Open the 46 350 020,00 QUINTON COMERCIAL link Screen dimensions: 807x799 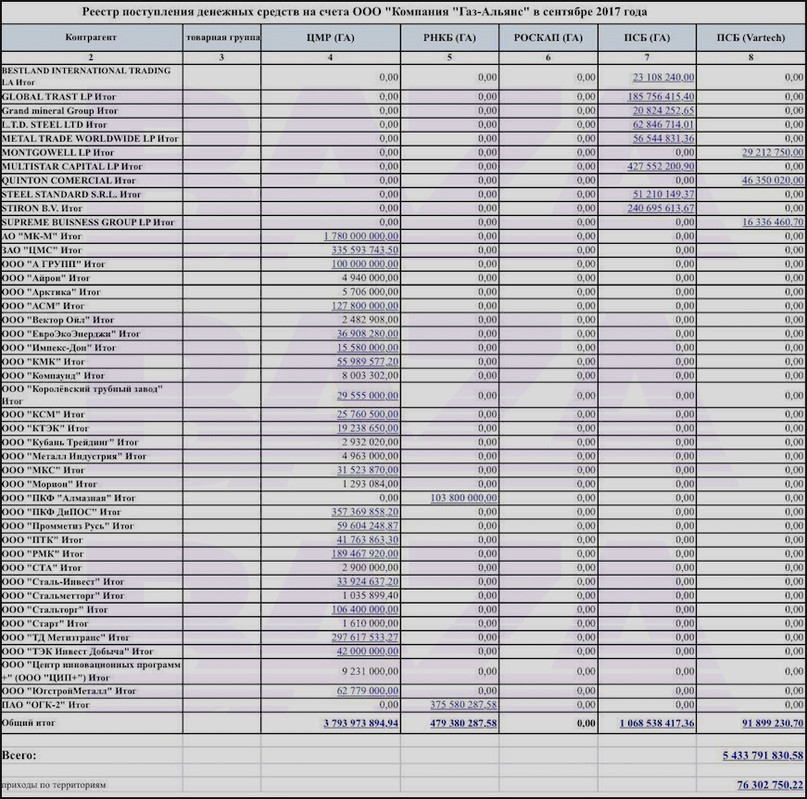773,180
